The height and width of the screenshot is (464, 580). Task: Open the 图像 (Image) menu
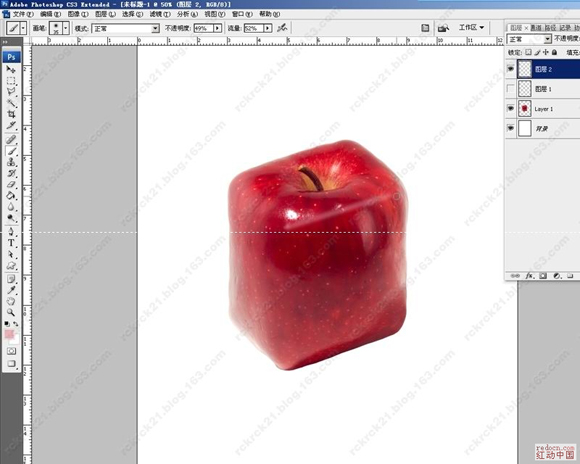tap(78, 14)
